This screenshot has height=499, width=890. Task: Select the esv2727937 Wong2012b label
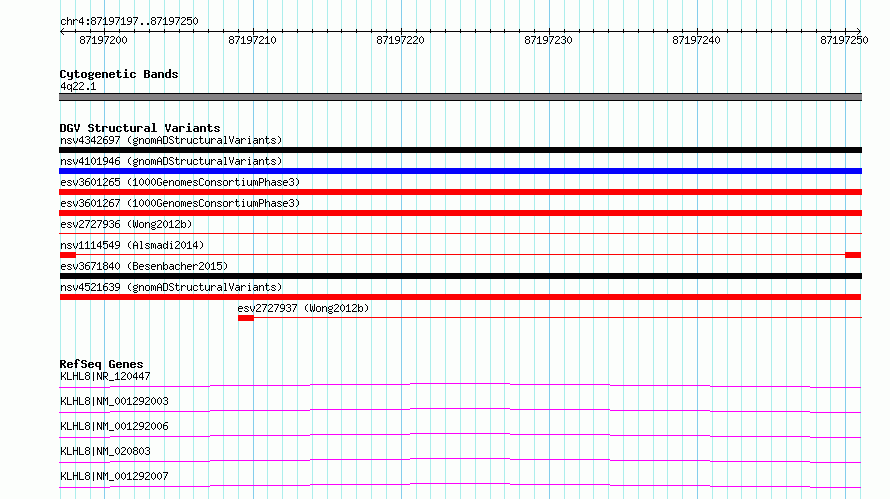pos(303,308)
